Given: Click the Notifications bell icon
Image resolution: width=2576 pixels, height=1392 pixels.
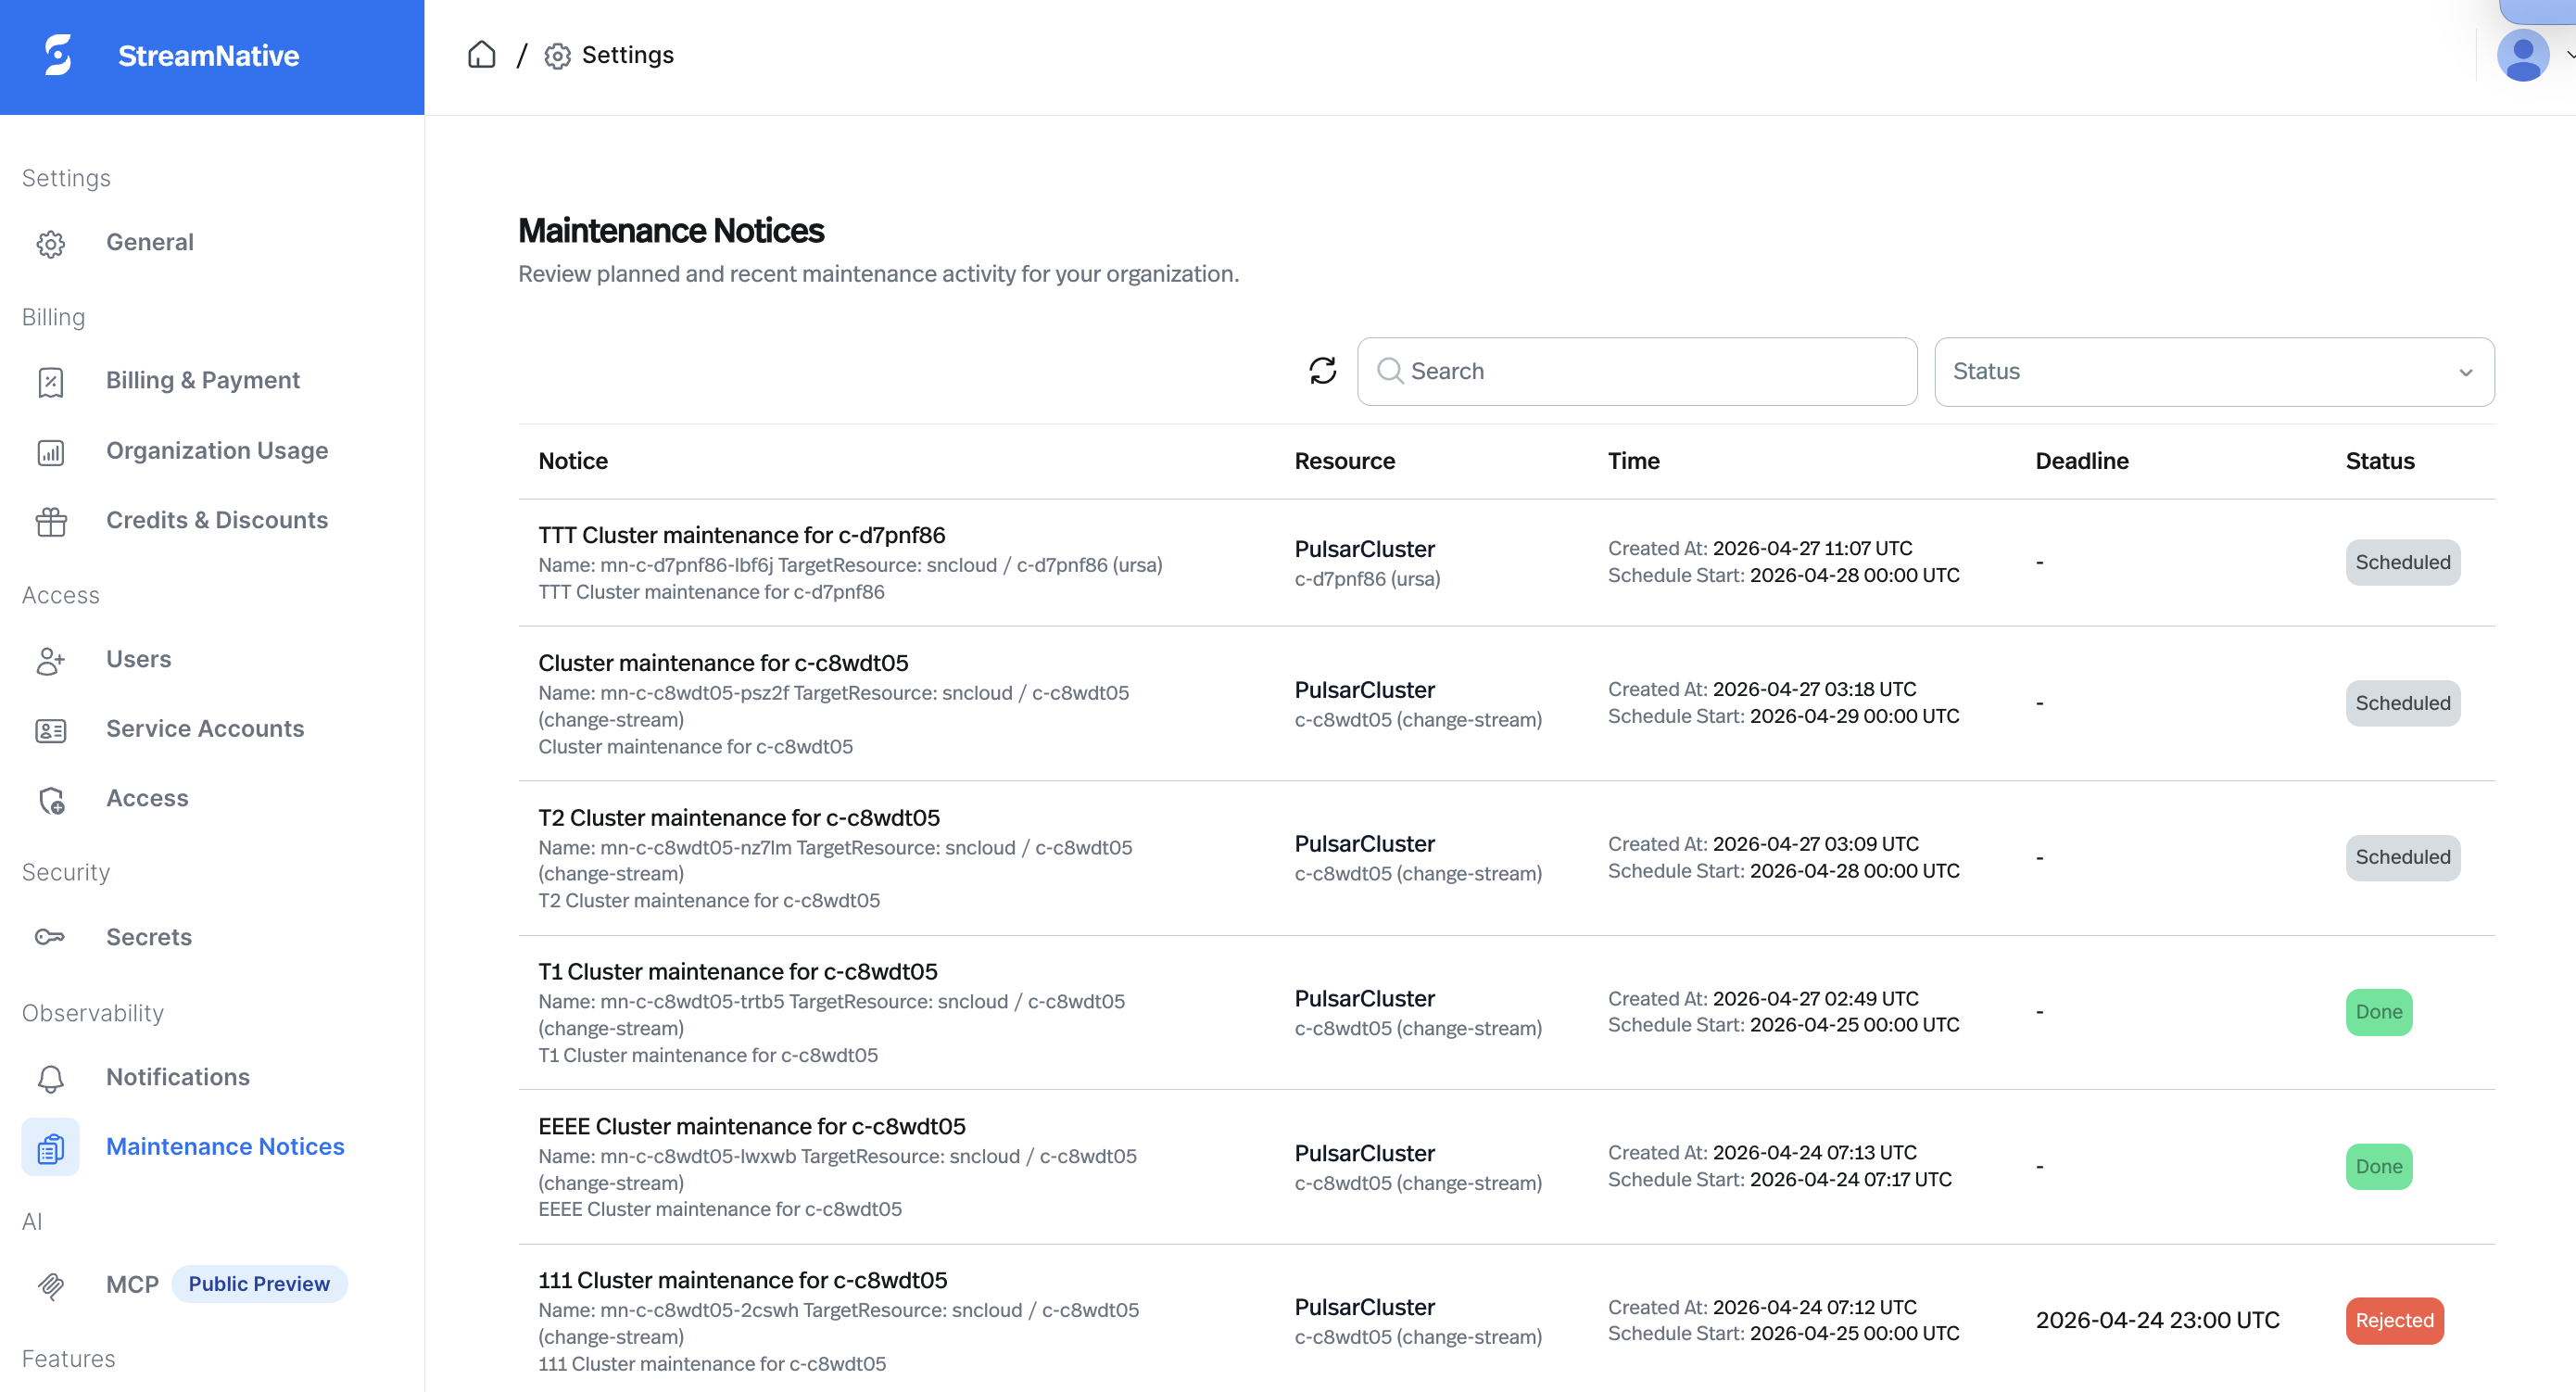Looking at the screenshot, I should [51, 1077].
